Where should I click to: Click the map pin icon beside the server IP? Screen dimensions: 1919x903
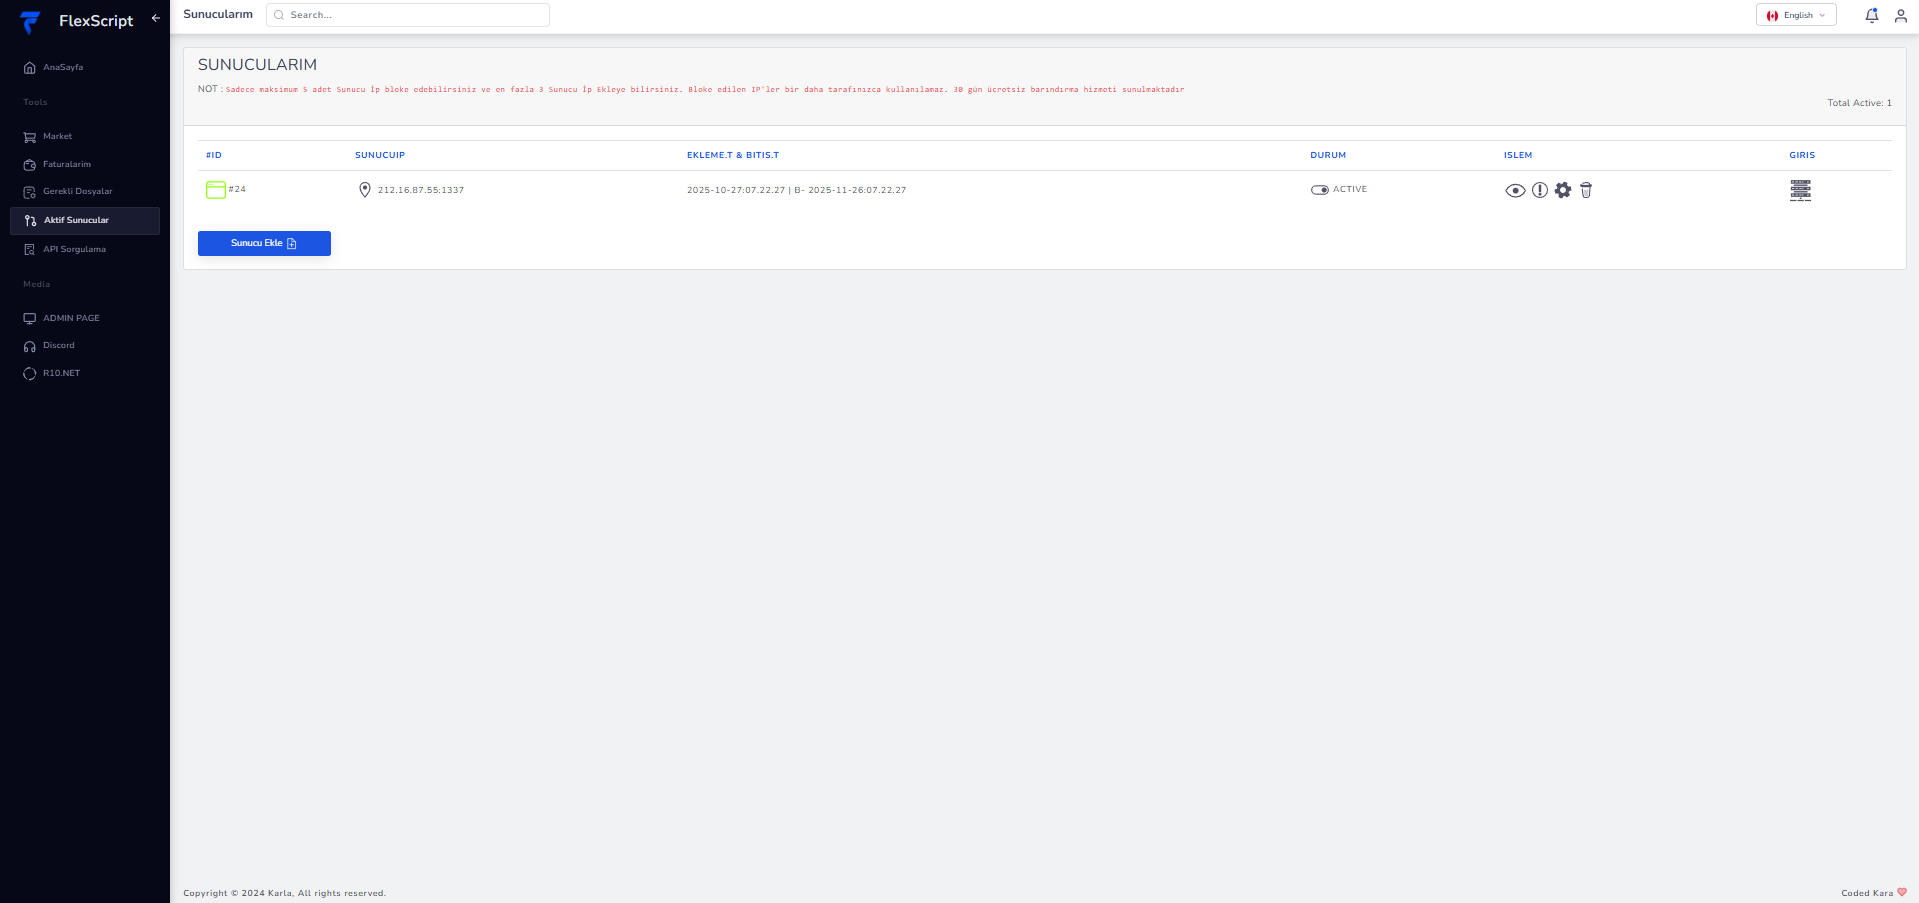(365, 189)
